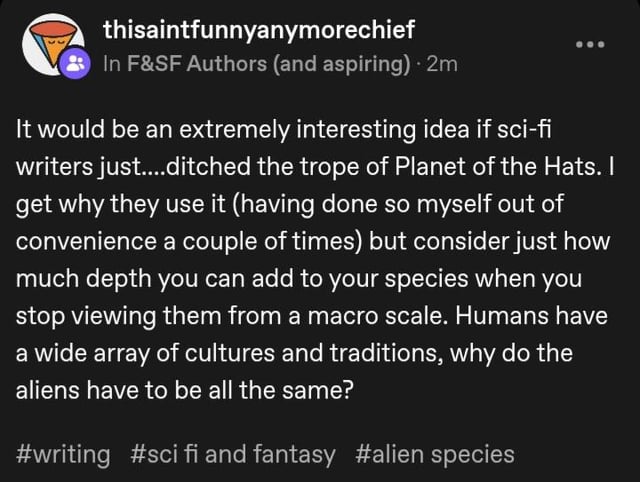This screenshot has width=640, height=482.
Task: Open the #writing tag
Action: click(x=64, y=455)
